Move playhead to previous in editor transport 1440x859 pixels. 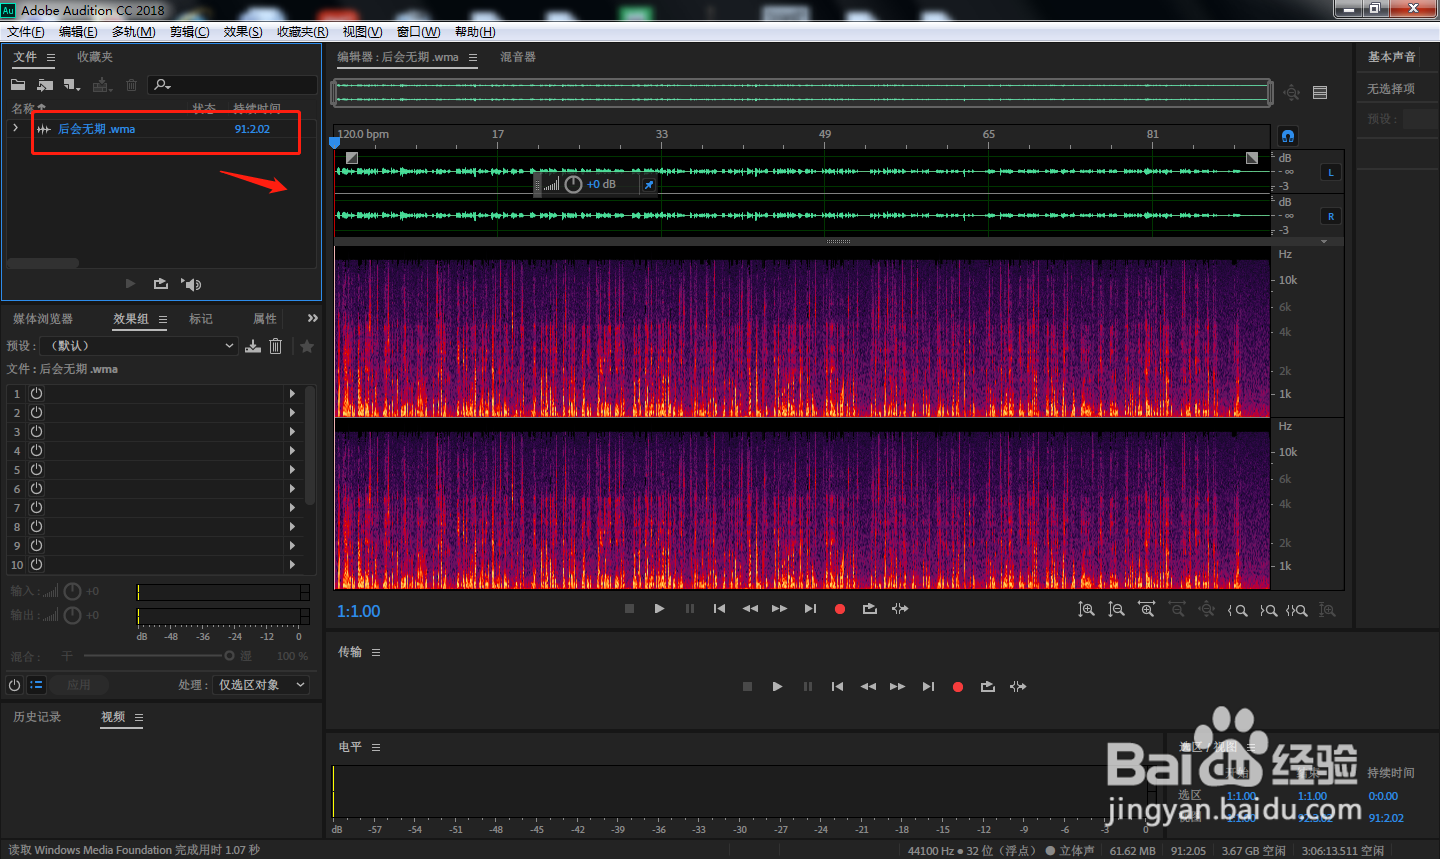coord(719,608)
